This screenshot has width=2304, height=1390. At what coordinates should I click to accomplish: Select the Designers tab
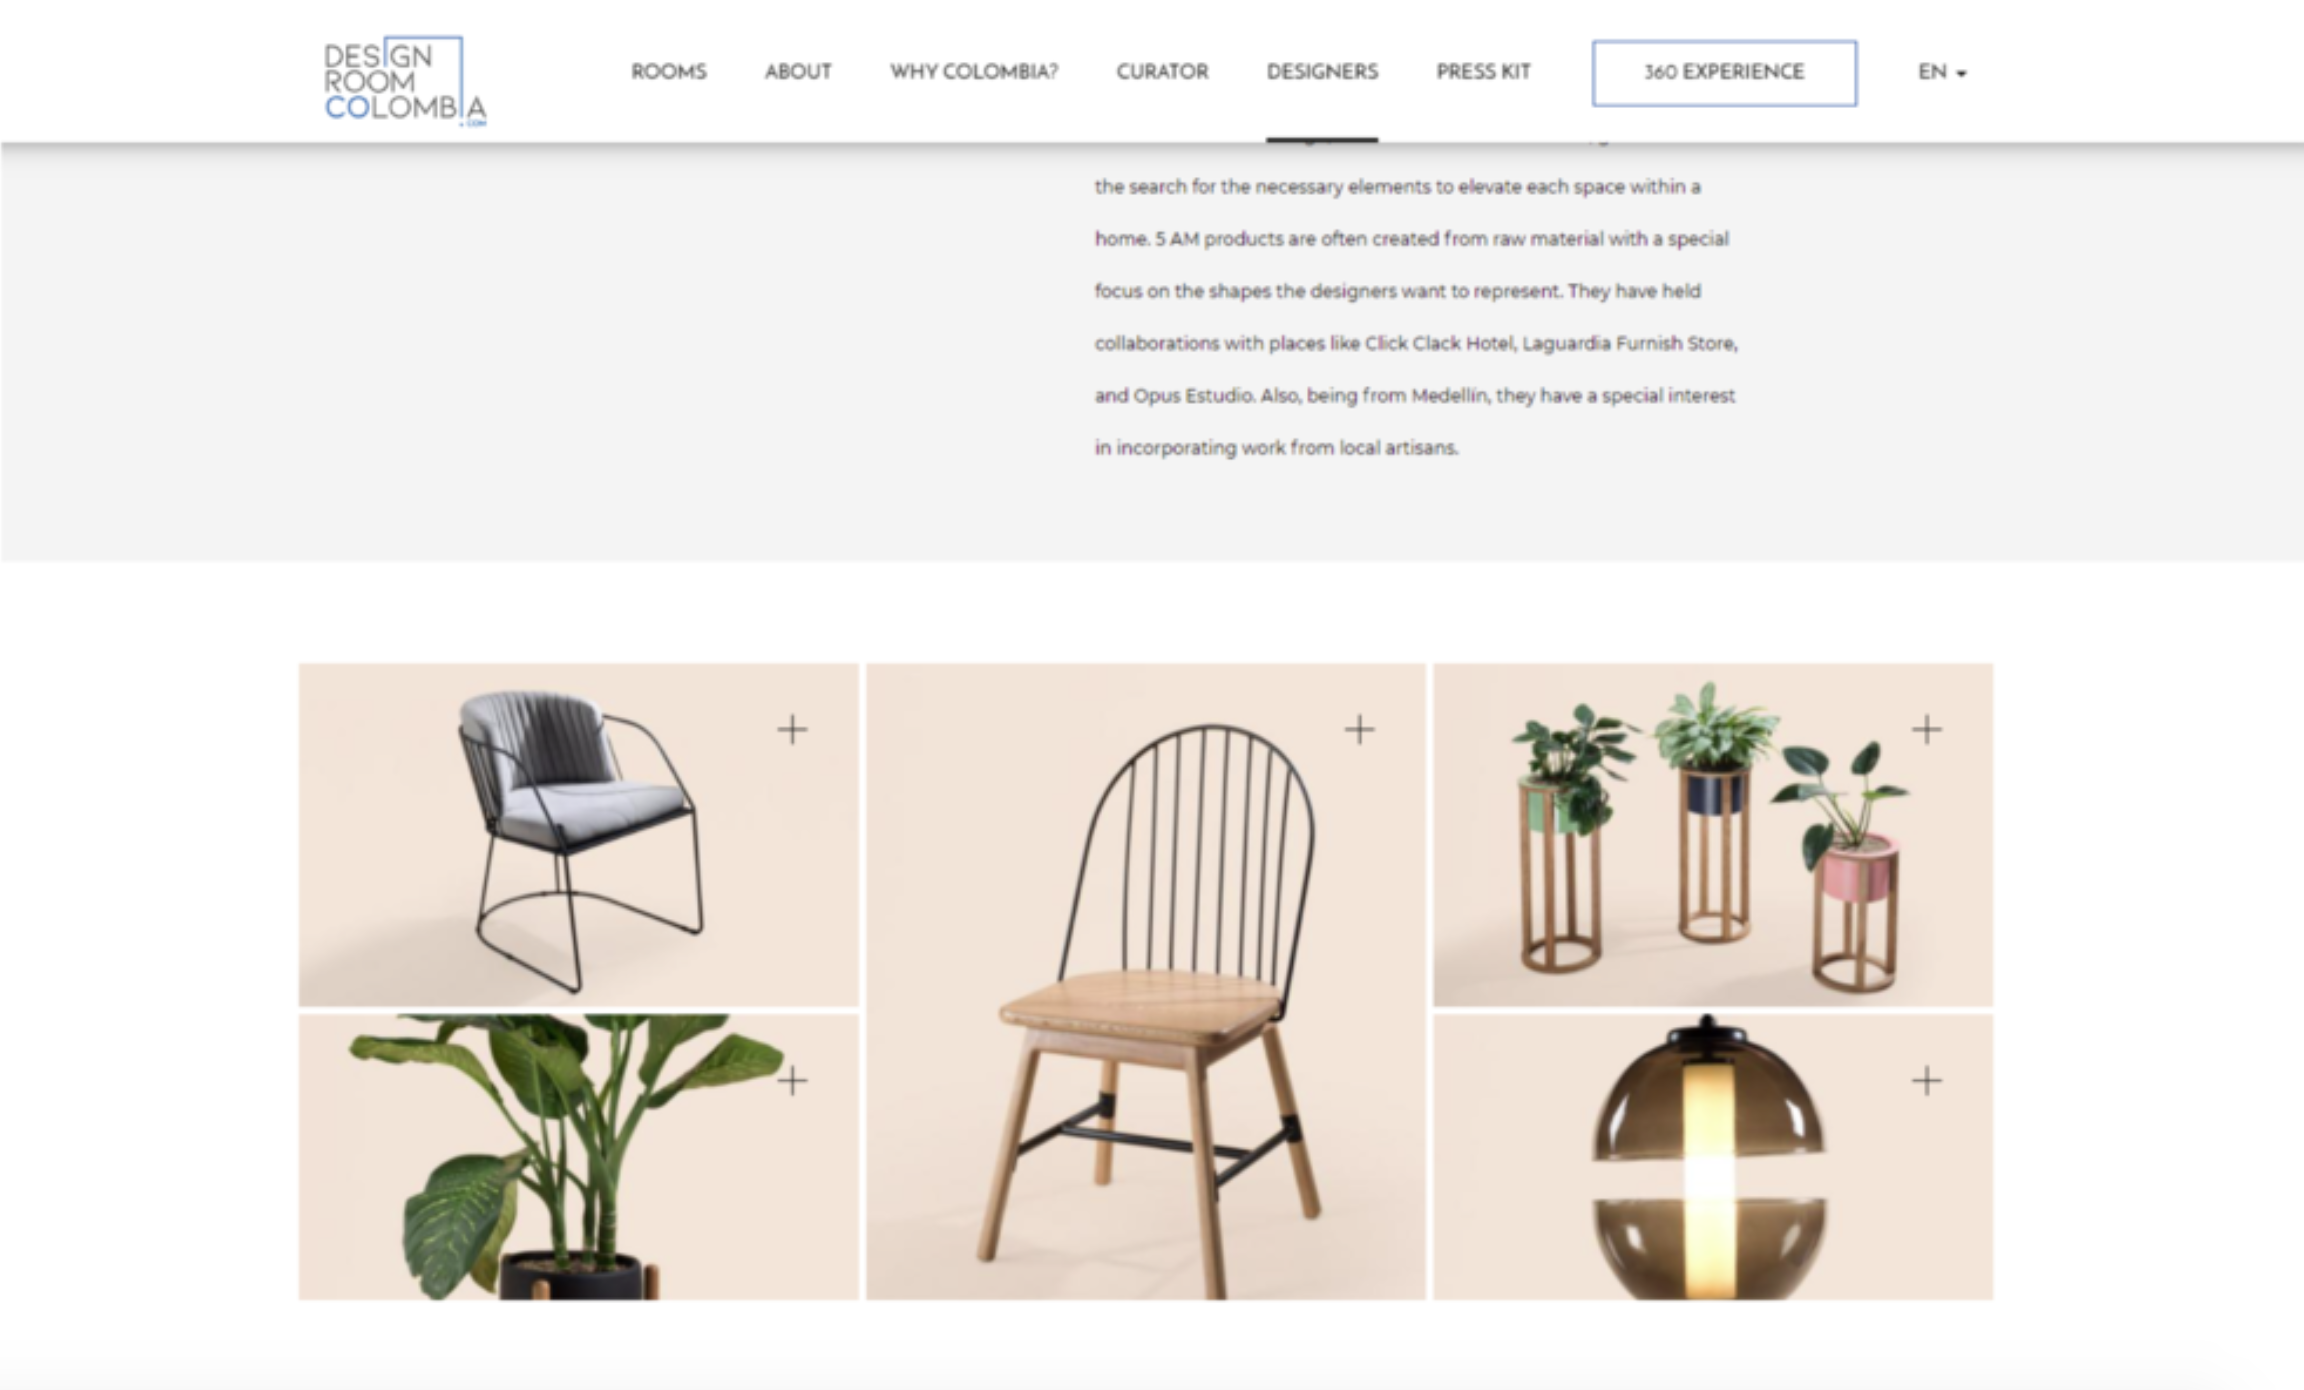1322,72
